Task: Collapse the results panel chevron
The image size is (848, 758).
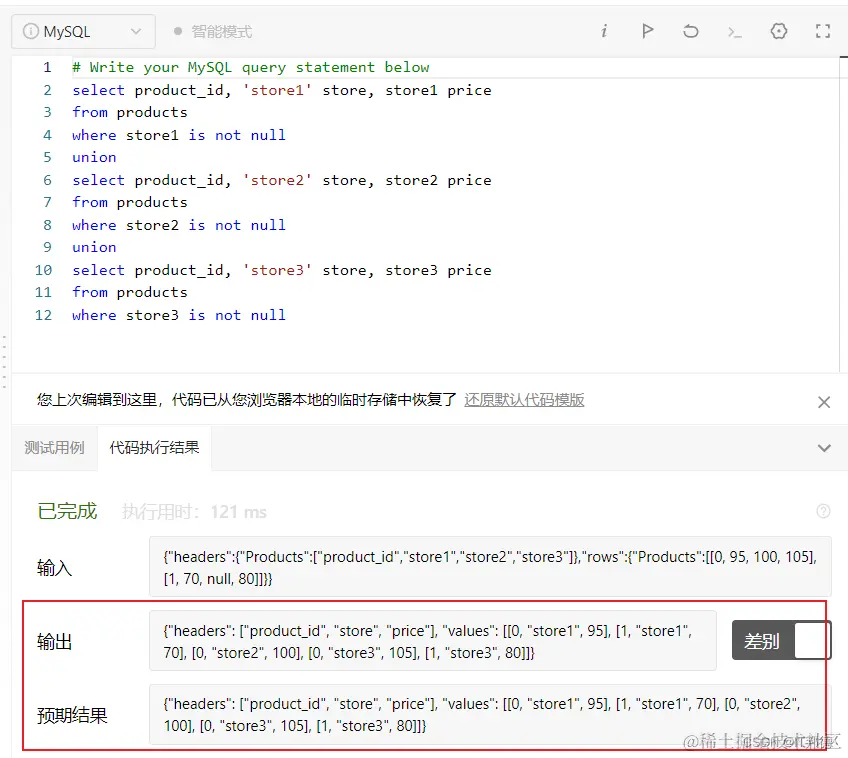Action: pyautogui.click(x=824, y=448)
